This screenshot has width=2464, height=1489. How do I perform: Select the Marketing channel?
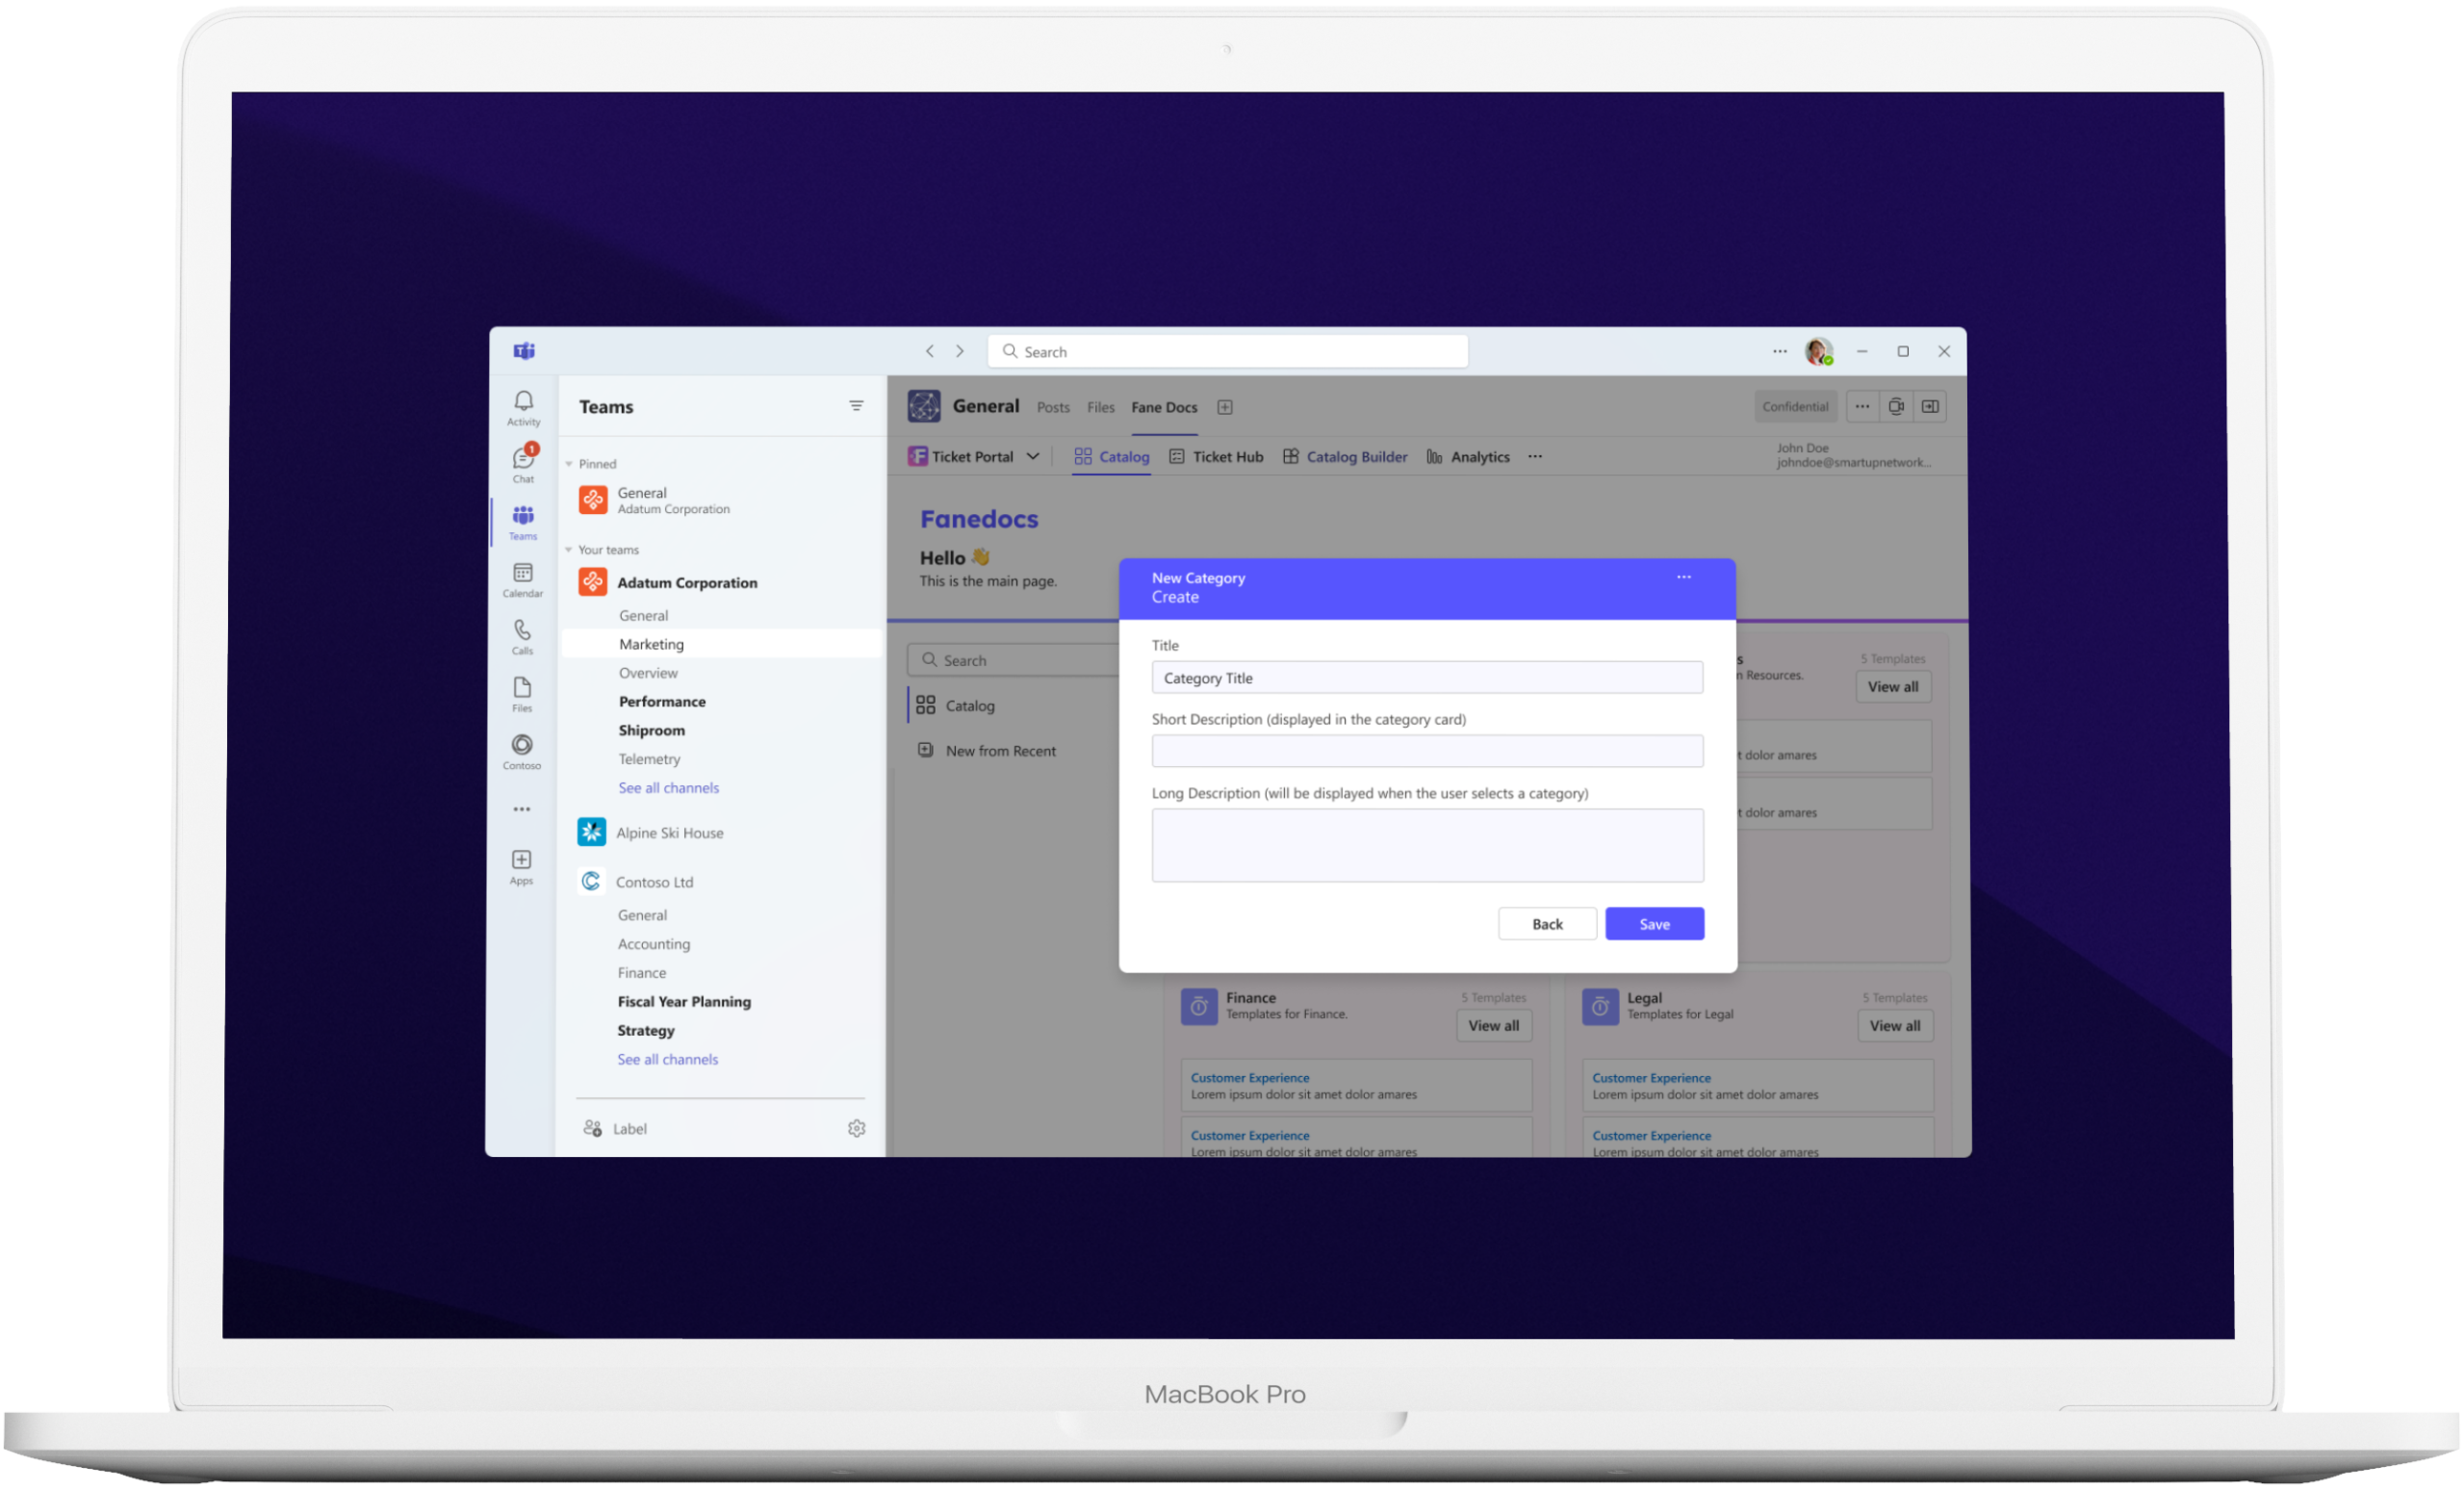(x=651, y=644)
